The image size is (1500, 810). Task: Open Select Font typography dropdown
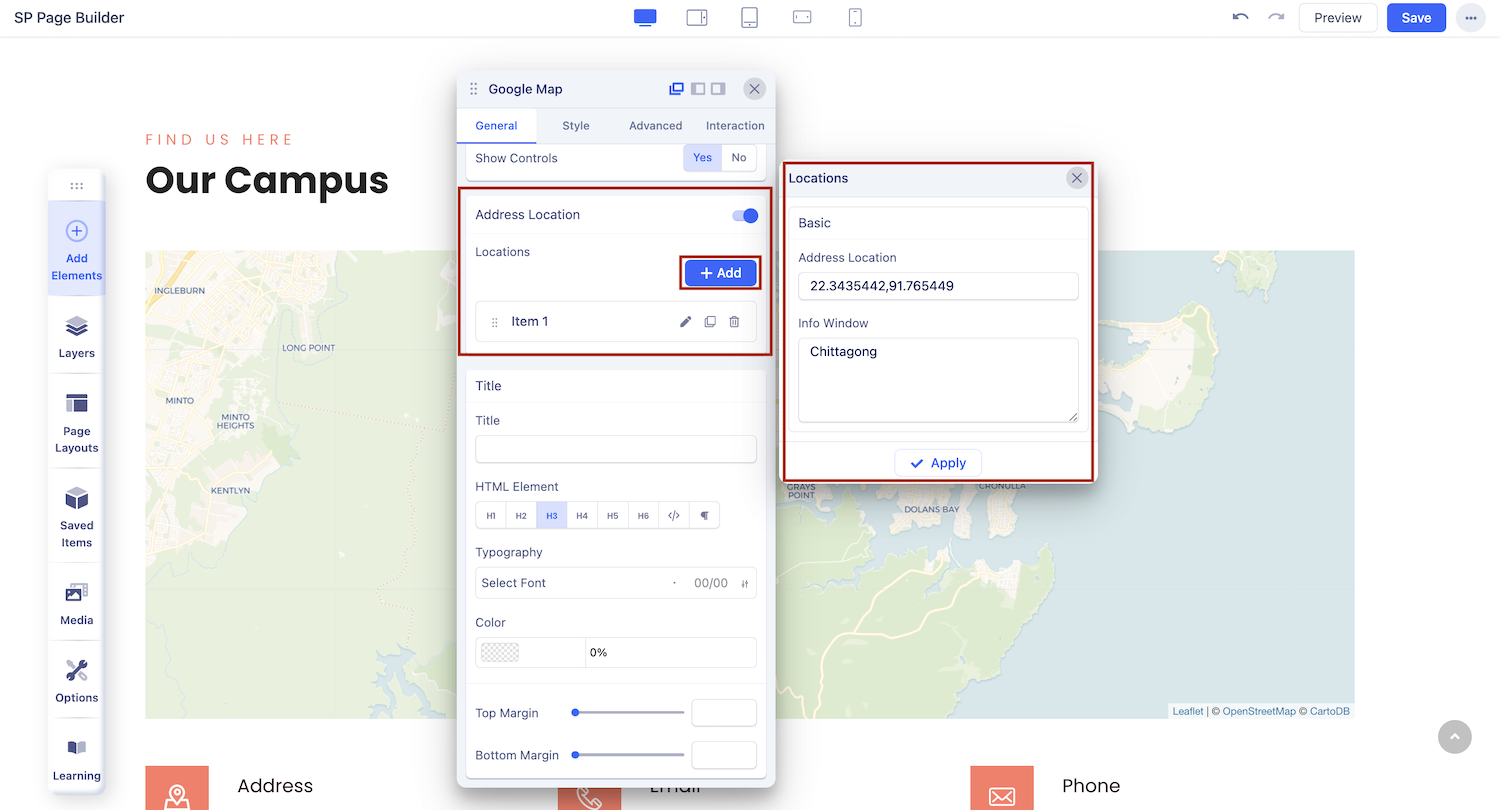click(575, 583)
